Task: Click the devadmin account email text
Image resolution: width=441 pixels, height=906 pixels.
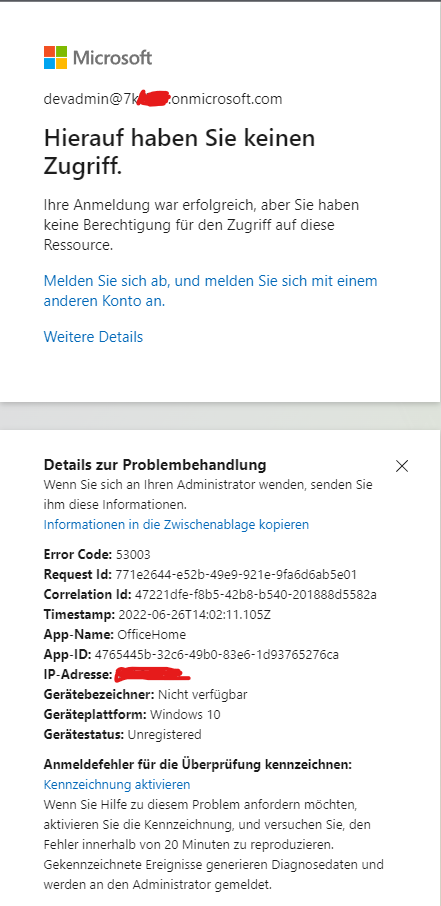Action: [163, 99]
